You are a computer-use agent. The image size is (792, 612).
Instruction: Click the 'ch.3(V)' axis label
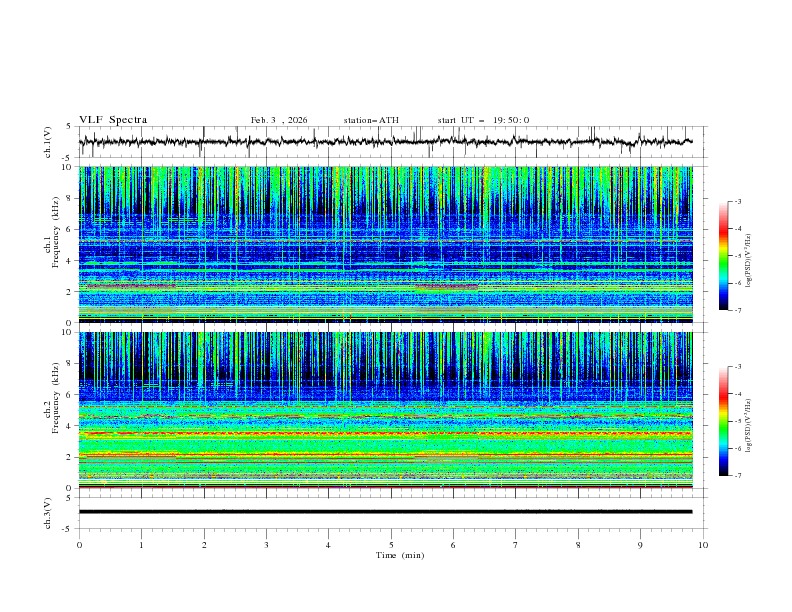[48, 513]
